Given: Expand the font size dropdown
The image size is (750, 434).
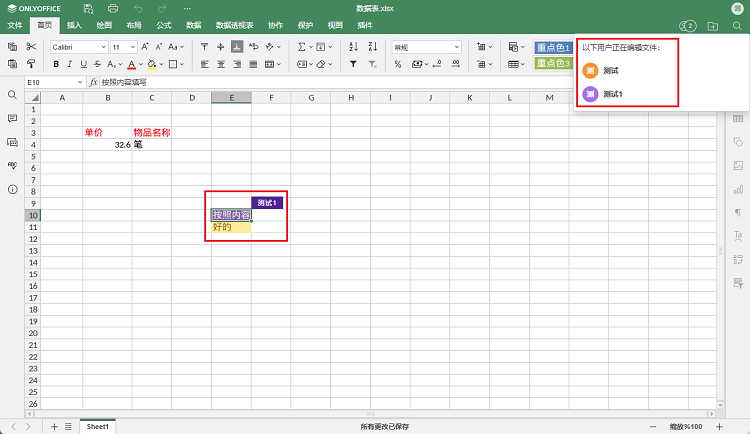Looking at the screenshot, I should click(132, 47).
